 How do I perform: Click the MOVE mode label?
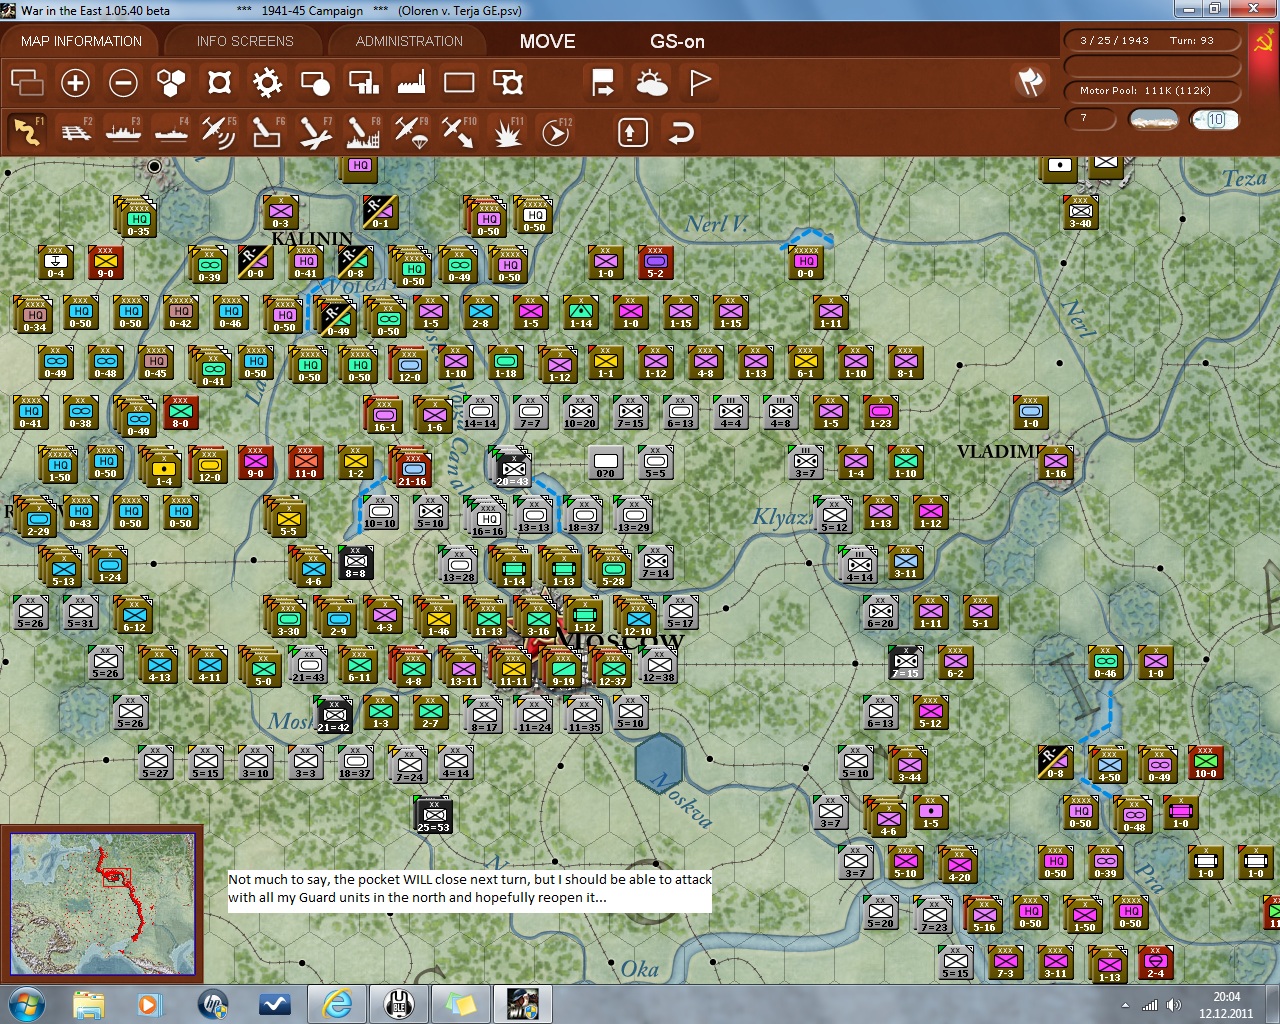pos(548,42)
